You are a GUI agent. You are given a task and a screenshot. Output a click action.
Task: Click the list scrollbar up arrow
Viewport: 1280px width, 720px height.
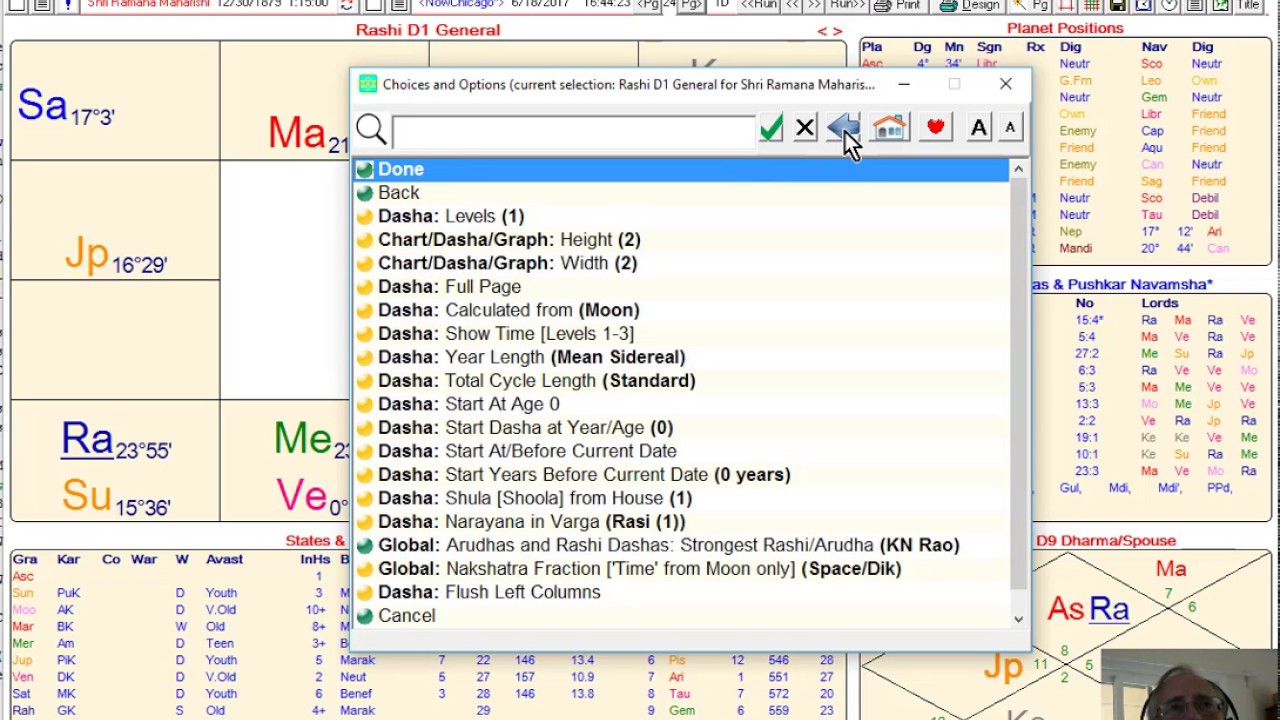tap(1018, 169)
